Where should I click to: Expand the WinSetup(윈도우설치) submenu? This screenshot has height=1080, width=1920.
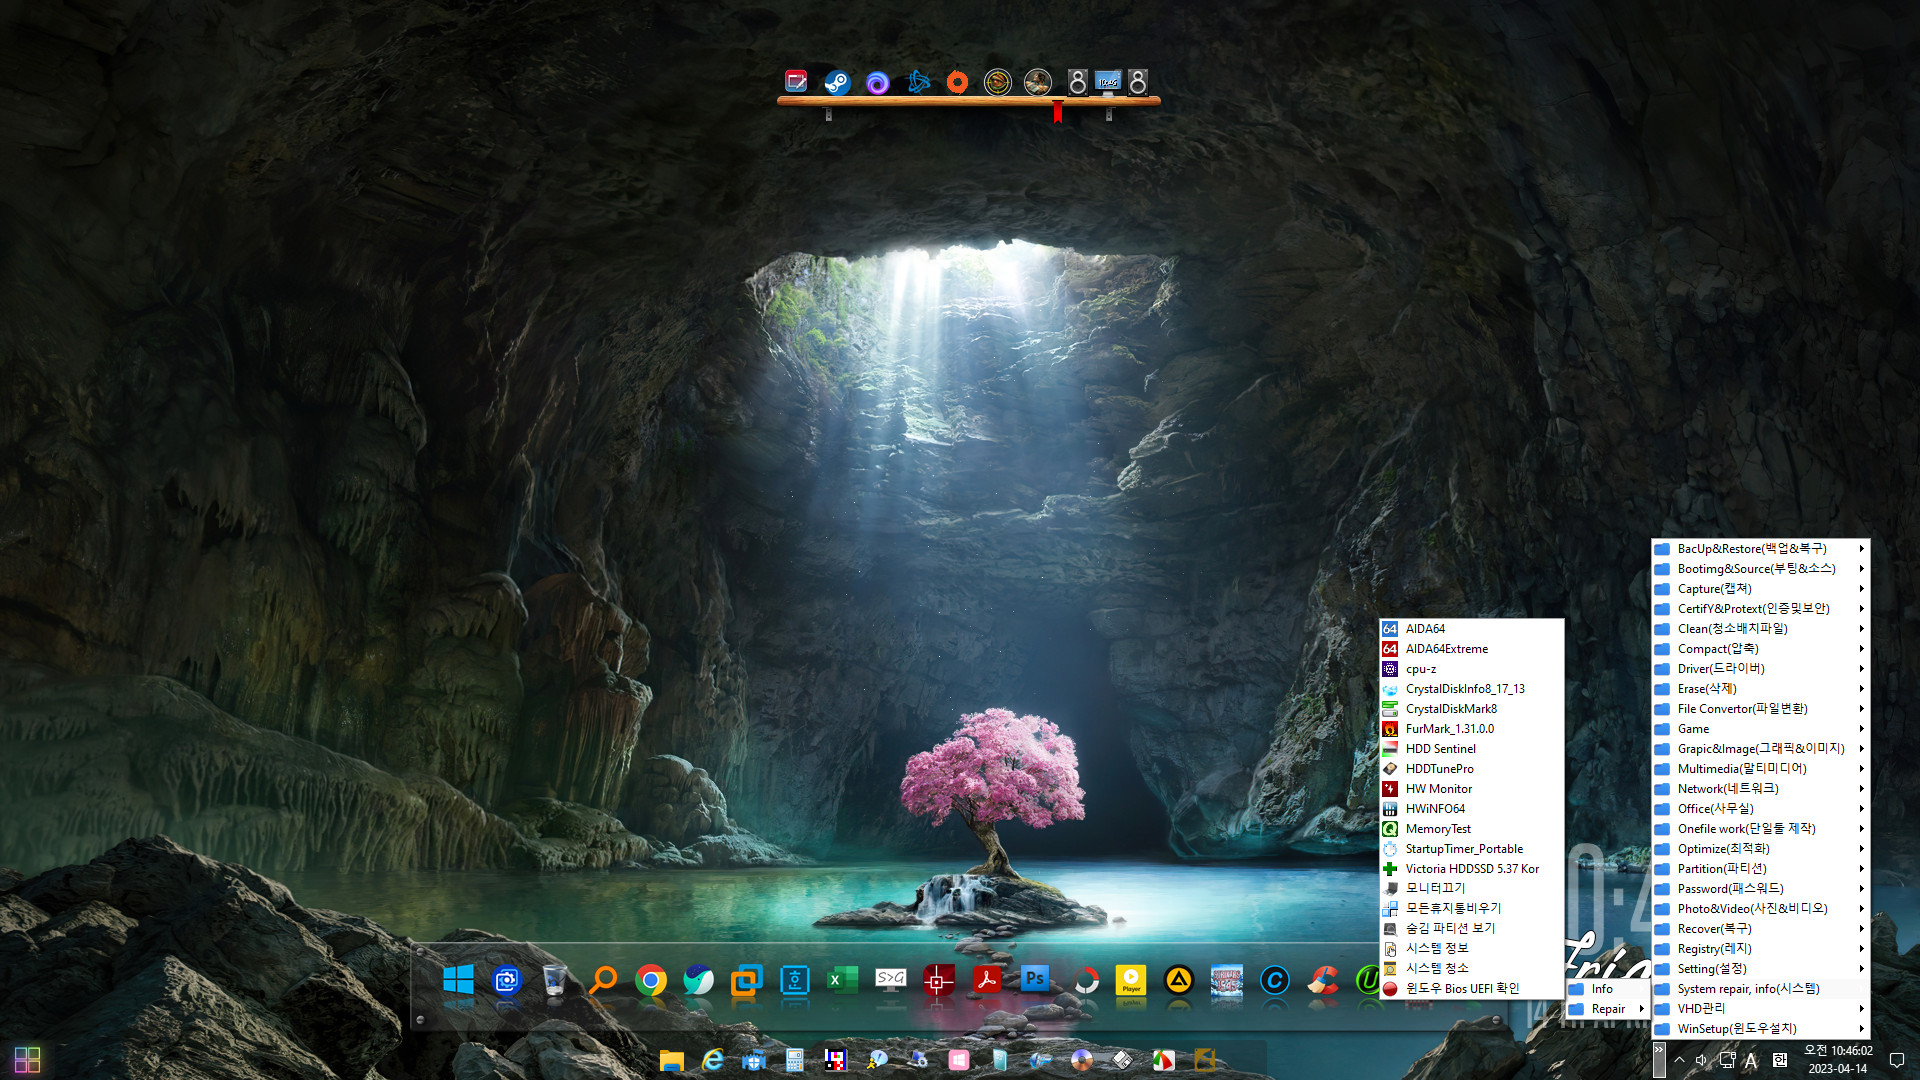coord(1760,1028)
